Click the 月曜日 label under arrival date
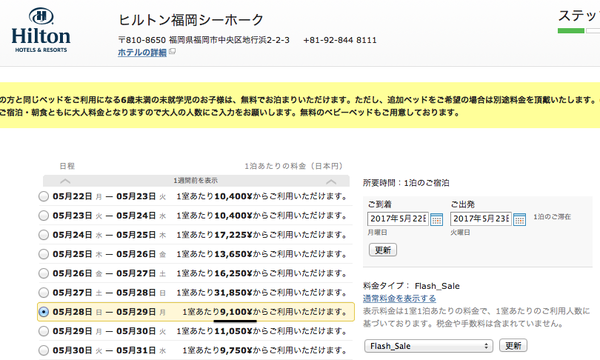Viewport: 600px width, 360px height. coord(377,233)
